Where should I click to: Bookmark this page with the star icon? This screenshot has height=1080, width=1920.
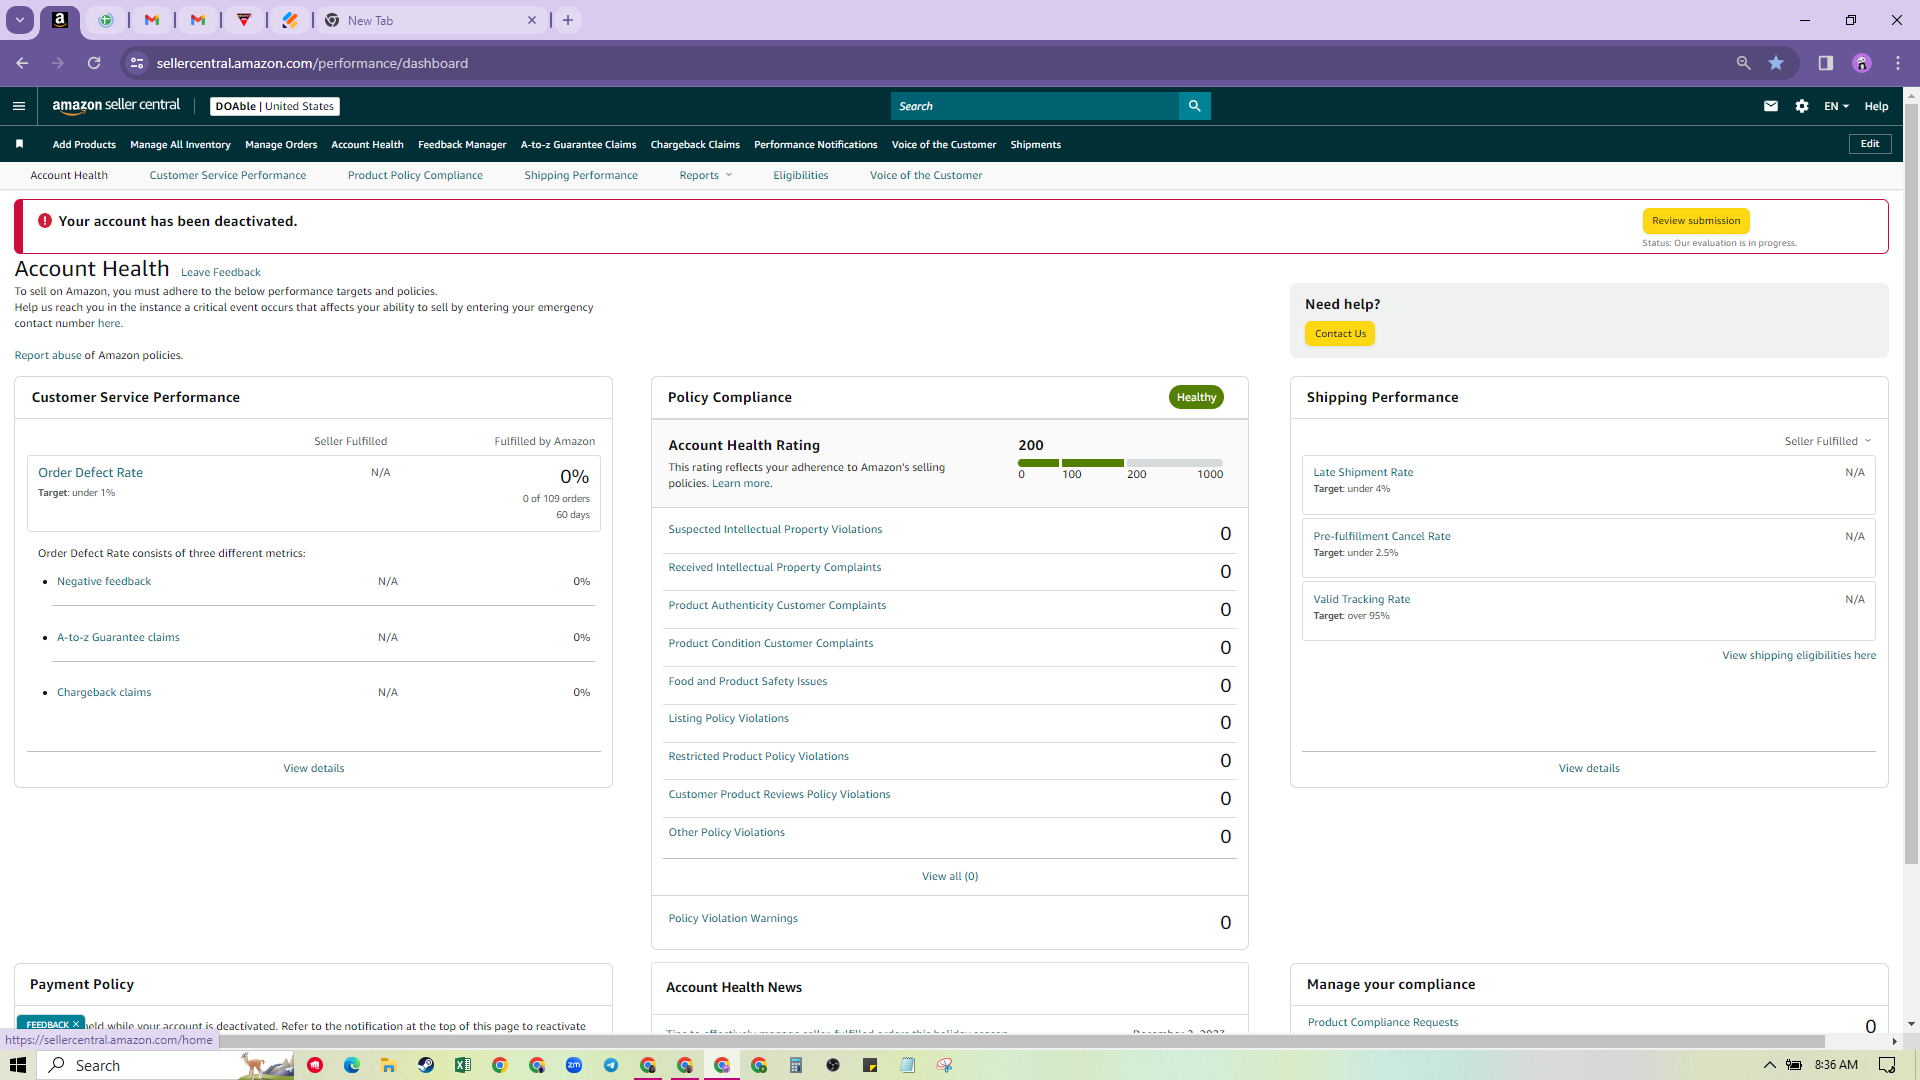(x=1776, y=63)
